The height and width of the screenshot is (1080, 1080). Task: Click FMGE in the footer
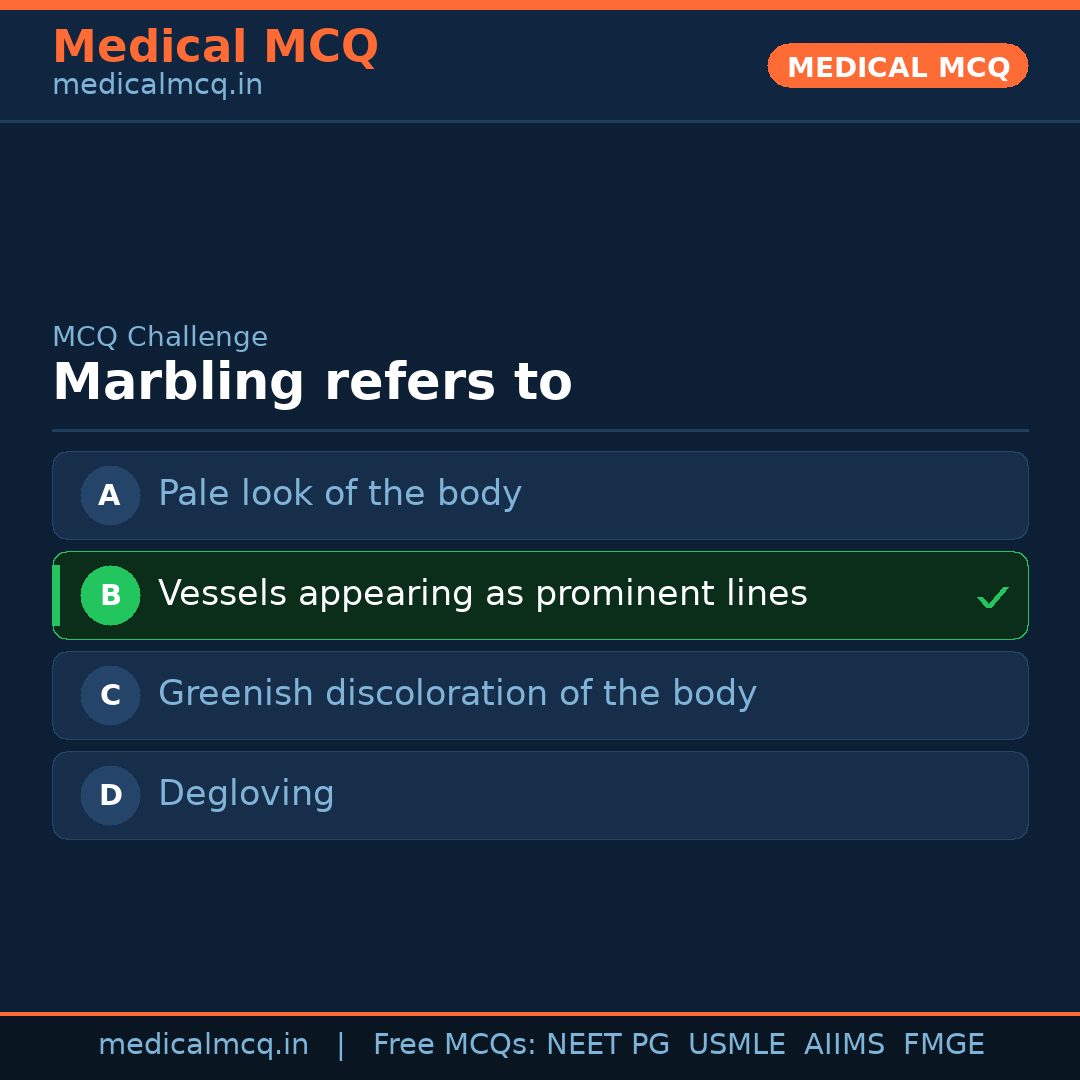943,1045
